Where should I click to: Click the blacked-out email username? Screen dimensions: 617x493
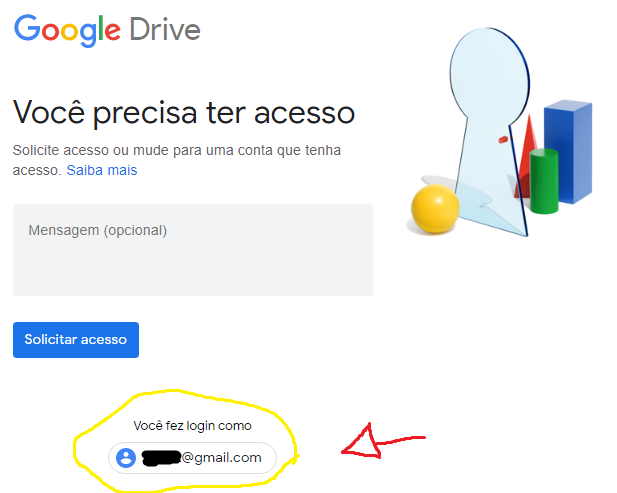161,458
